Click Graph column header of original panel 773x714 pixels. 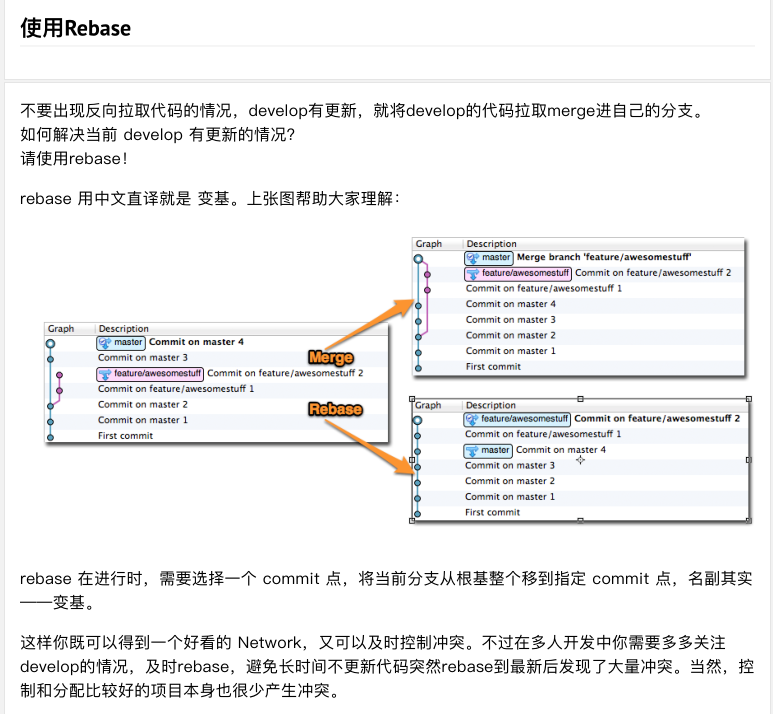pyautogui.click(x=61, y=328)
